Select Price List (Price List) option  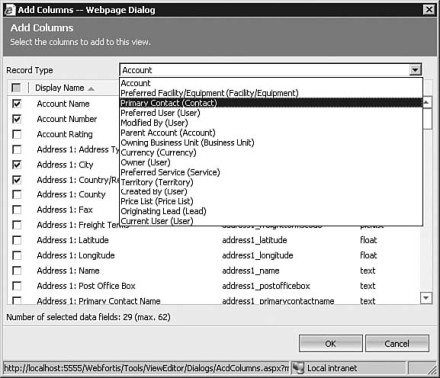point(271,201)
